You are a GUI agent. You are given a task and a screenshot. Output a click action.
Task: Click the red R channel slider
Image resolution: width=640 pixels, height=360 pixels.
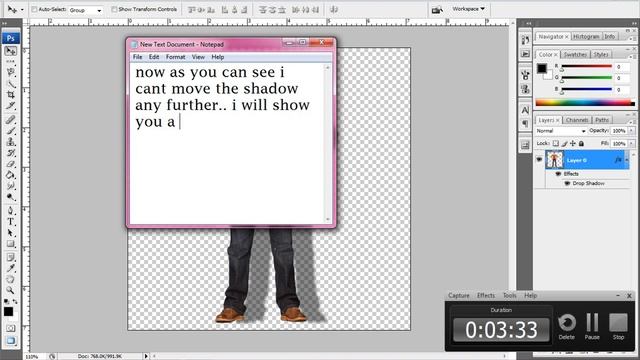587,67
